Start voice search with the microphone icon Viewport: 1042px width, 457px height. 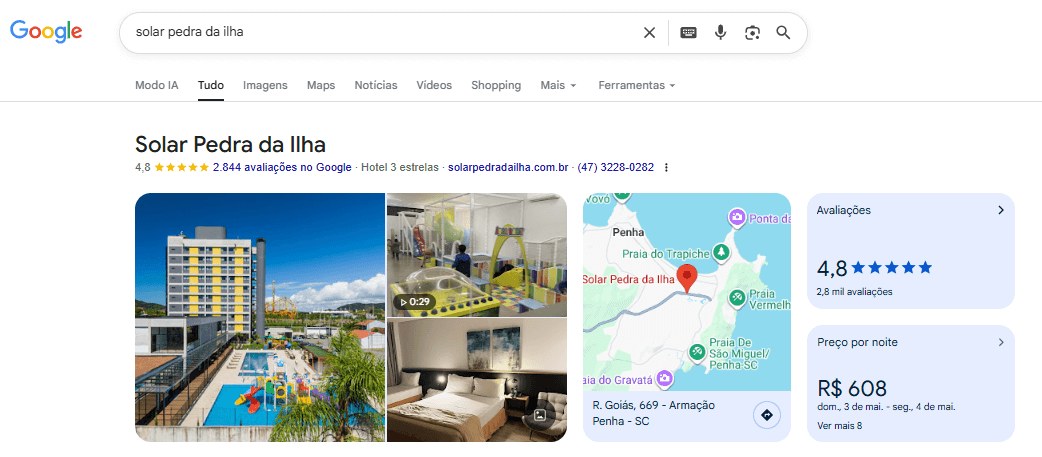[x=720, y=33]
